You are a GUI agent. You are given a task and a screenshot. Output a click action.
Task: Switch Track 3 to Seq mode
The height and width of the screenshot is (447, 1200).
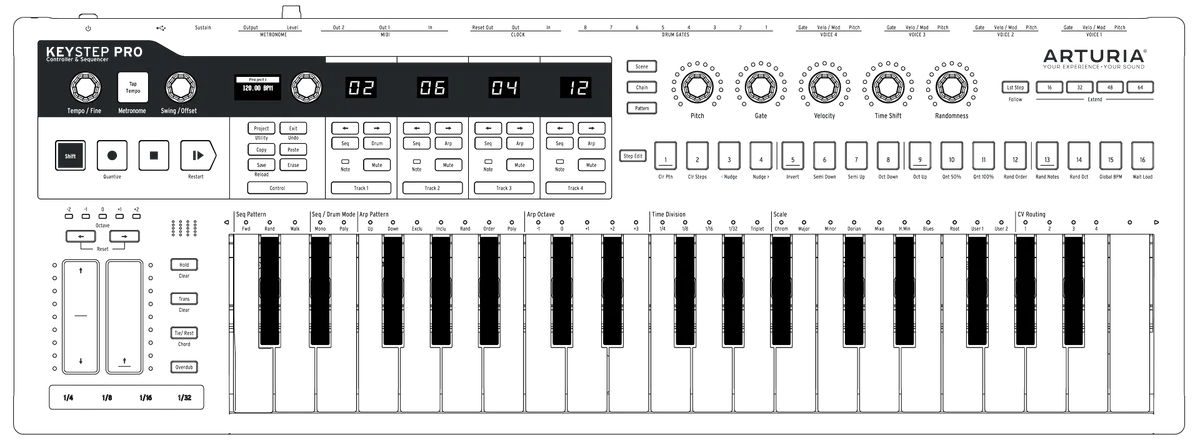[488, 144]
